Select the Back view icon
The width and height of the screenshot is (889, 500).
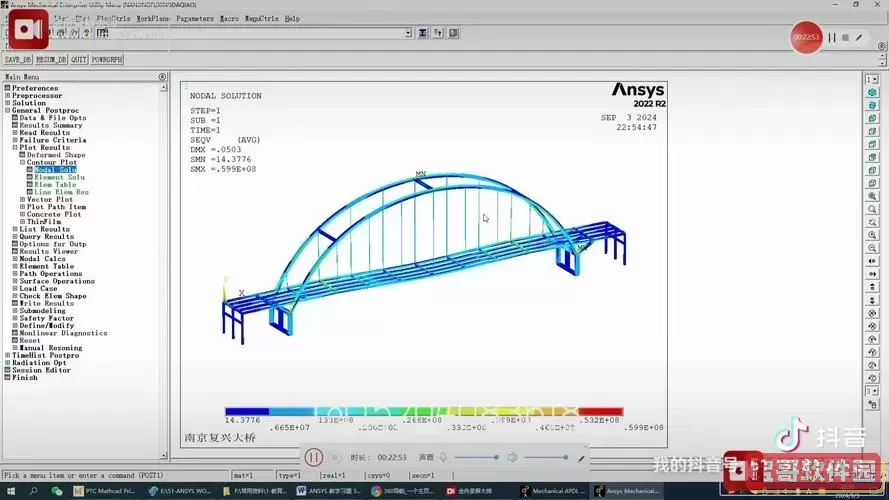pos(873,158)
